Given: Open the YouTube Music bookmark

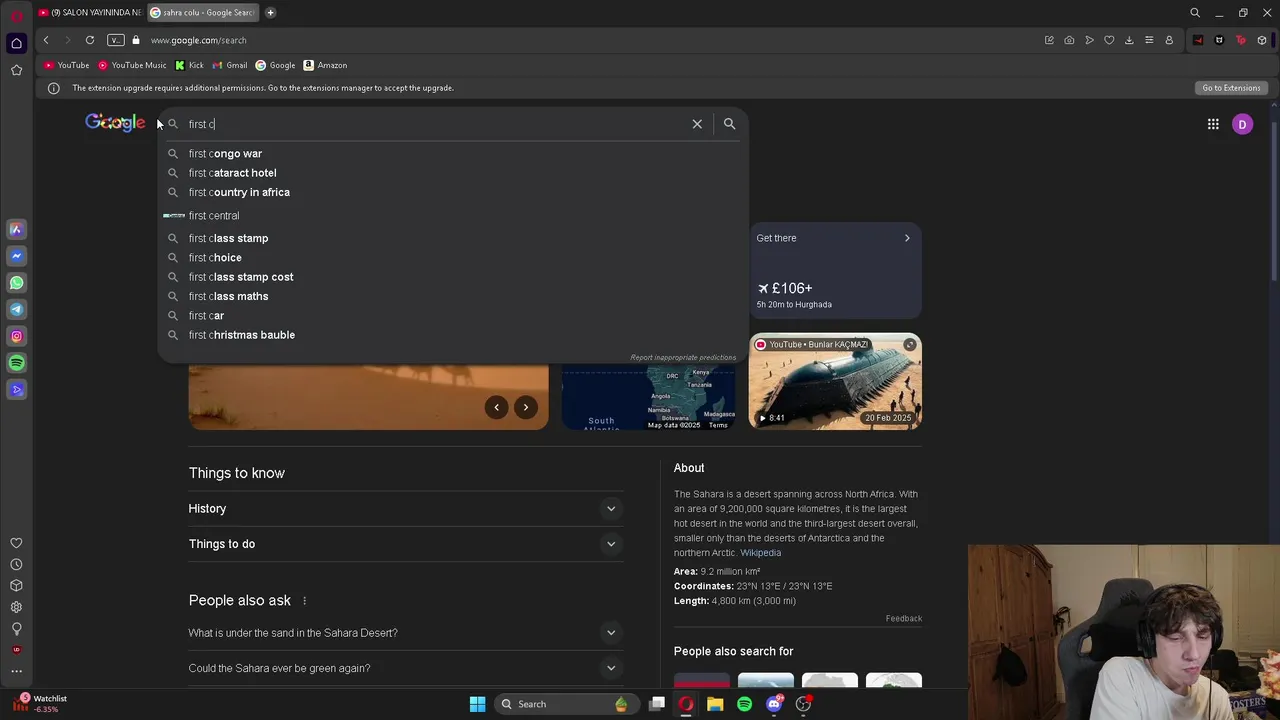Looking at the screenshot, I should pos(132,65).
